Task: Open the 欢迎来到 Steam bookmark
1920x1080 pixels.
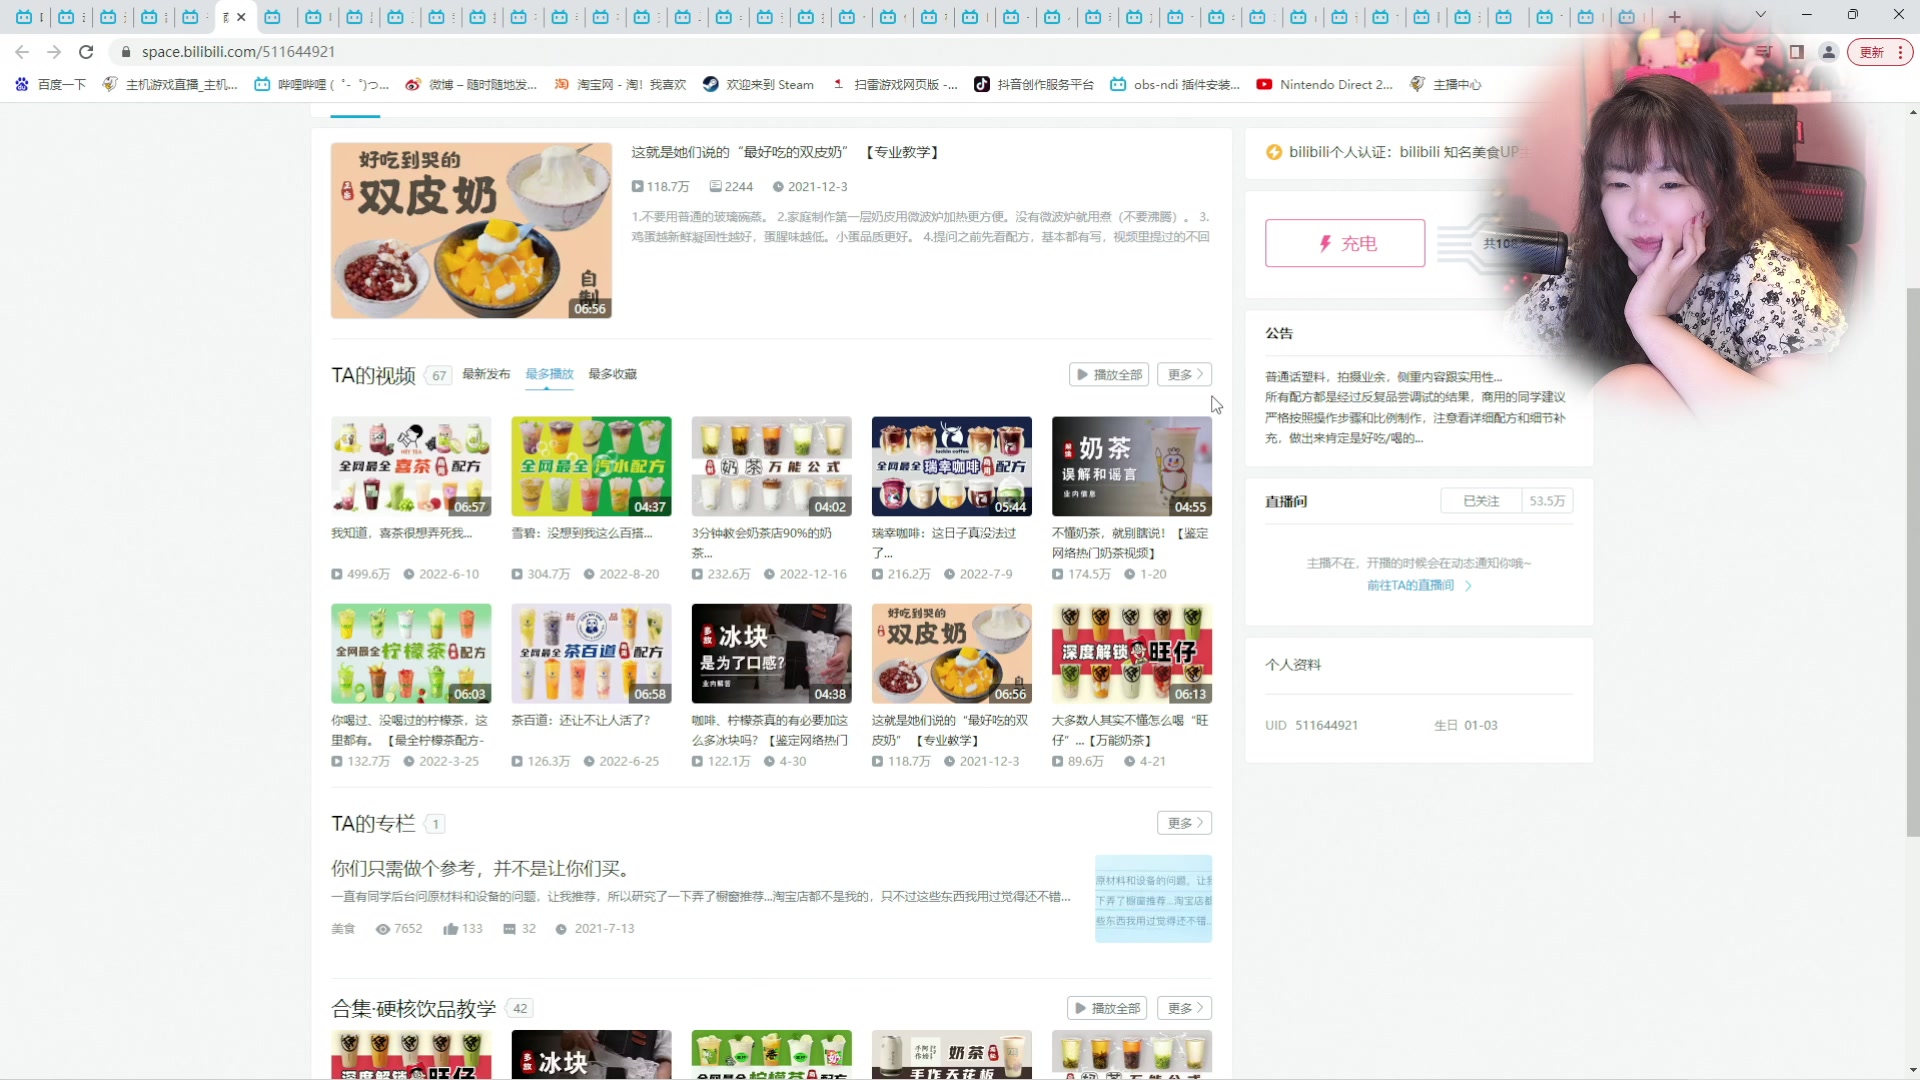Action: (x=758, y=85)
